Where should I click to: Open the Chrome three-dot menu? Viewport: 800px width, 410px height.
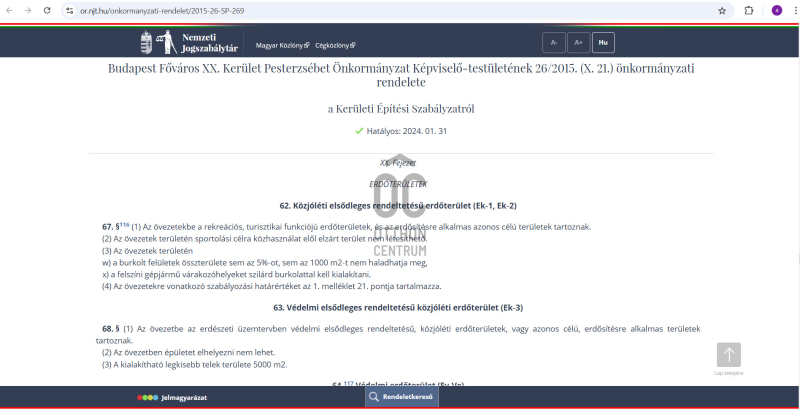(791, 11)
